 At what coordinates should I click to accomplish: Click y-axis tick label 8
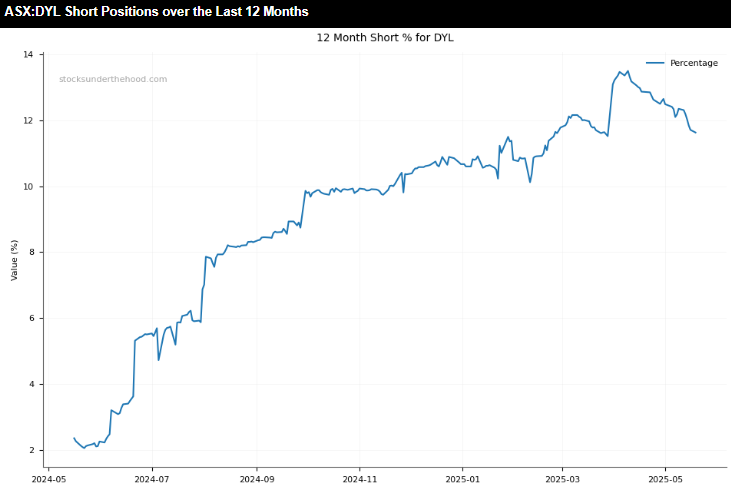31,252
